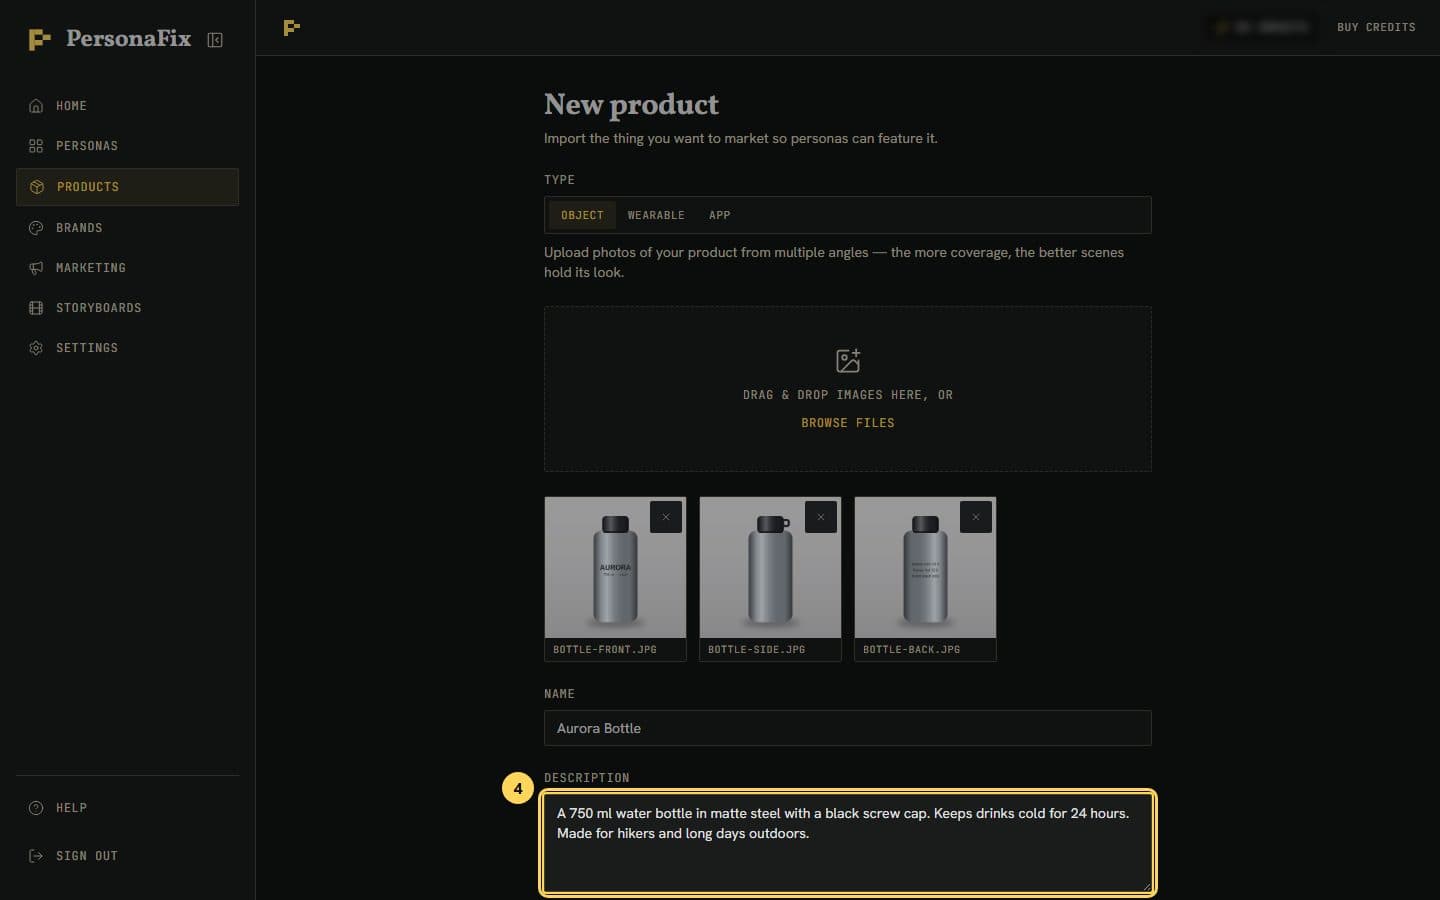Click the Marketing megaphone icon
Screen dimensions: 1440x900
click(x=36, y=268)
